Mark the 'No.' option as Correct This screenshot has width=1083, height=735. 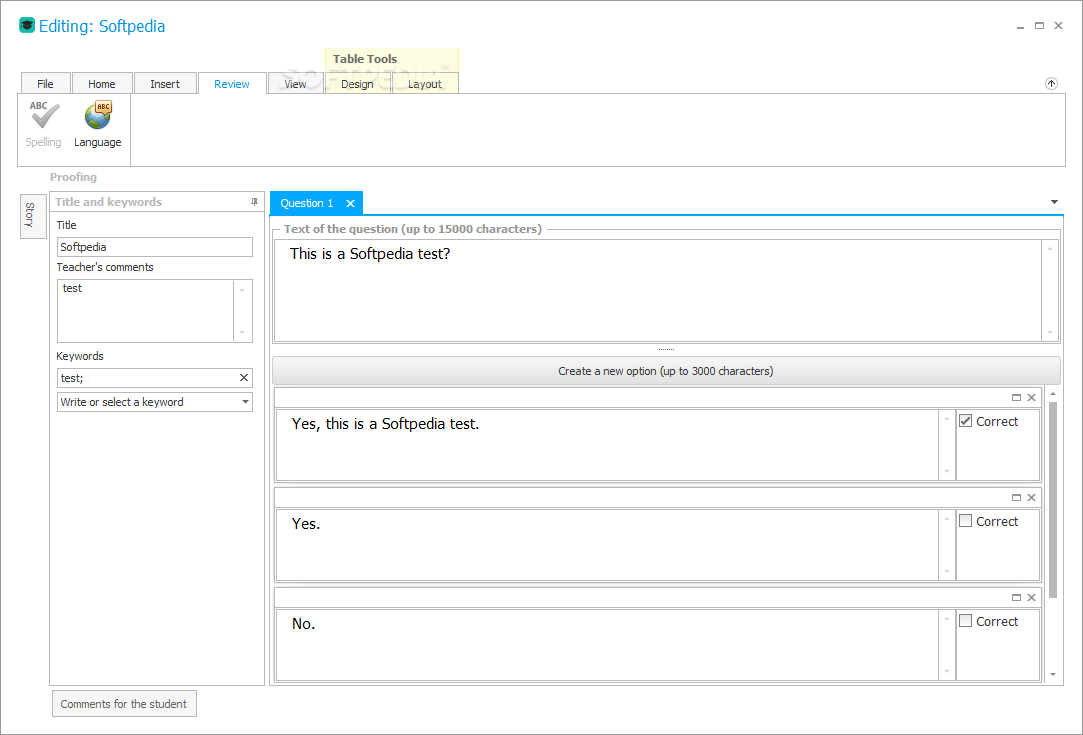966,621
